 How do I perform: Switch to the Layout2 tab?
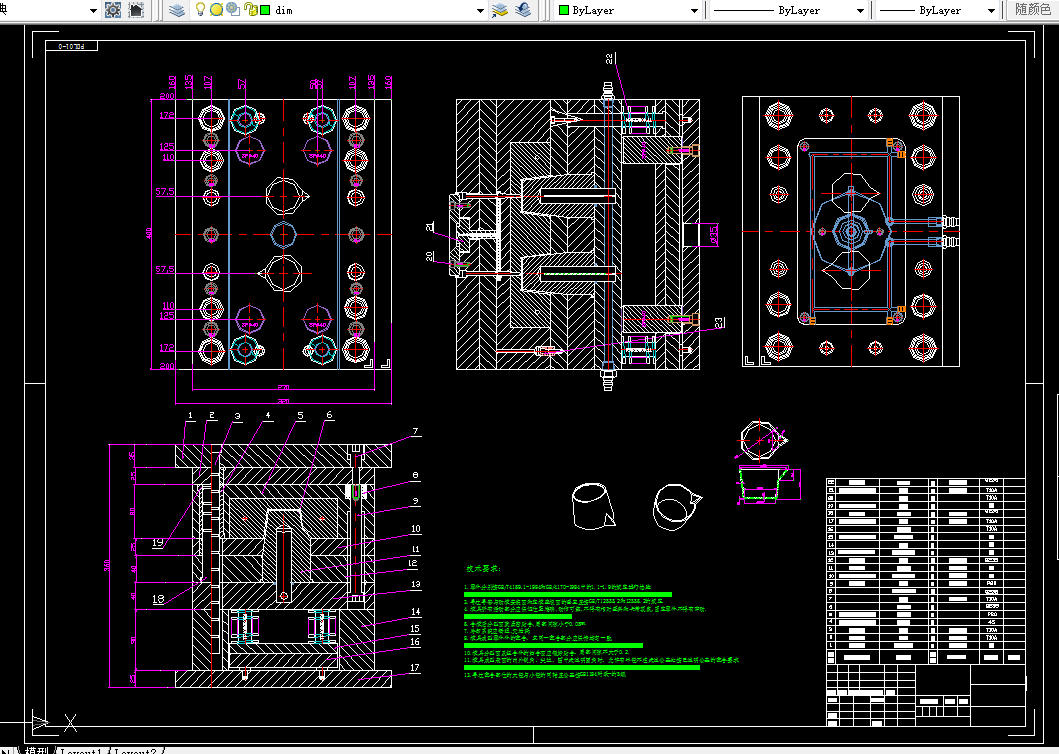[136, 751]
